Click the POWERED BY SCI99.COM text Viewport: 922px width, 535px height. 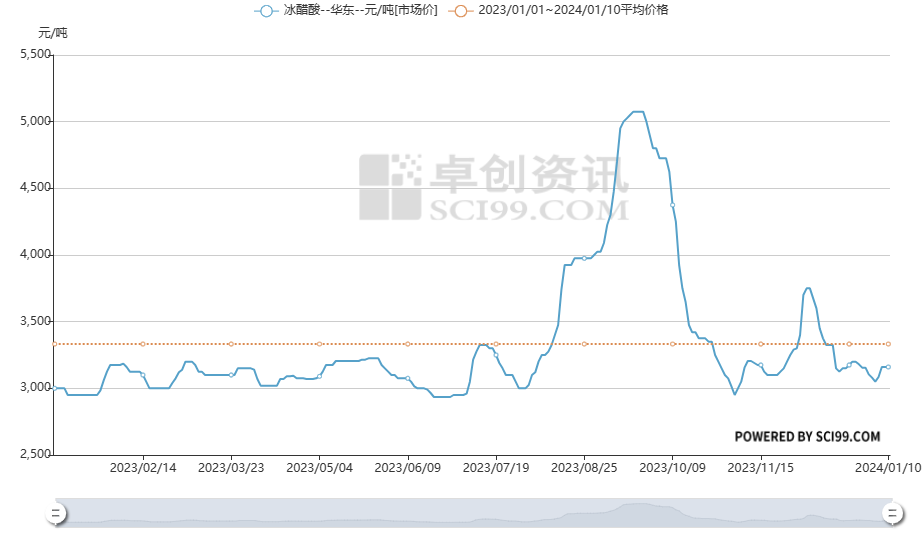807,437
